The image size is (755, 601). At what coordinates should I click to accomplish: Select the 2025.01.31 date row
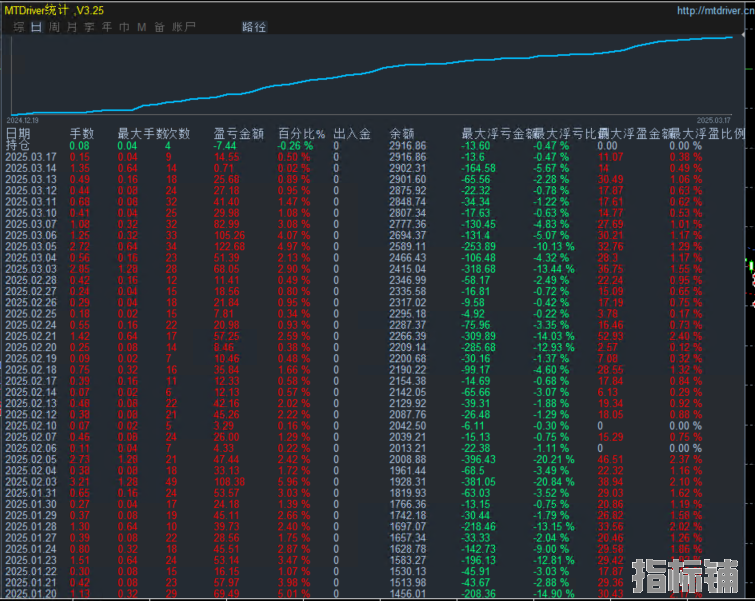(x=31, y=493)
